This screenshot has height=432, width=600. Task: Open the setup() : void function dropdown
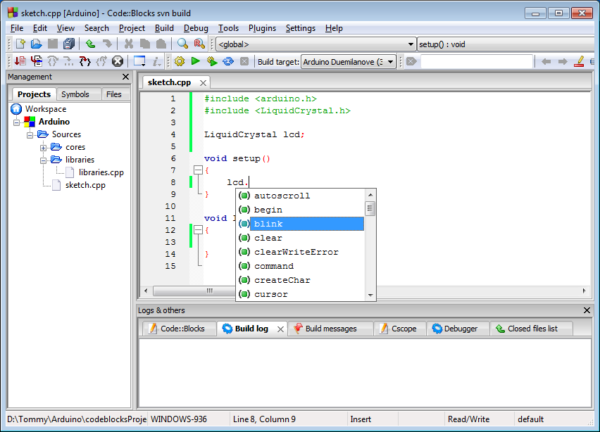506,44
